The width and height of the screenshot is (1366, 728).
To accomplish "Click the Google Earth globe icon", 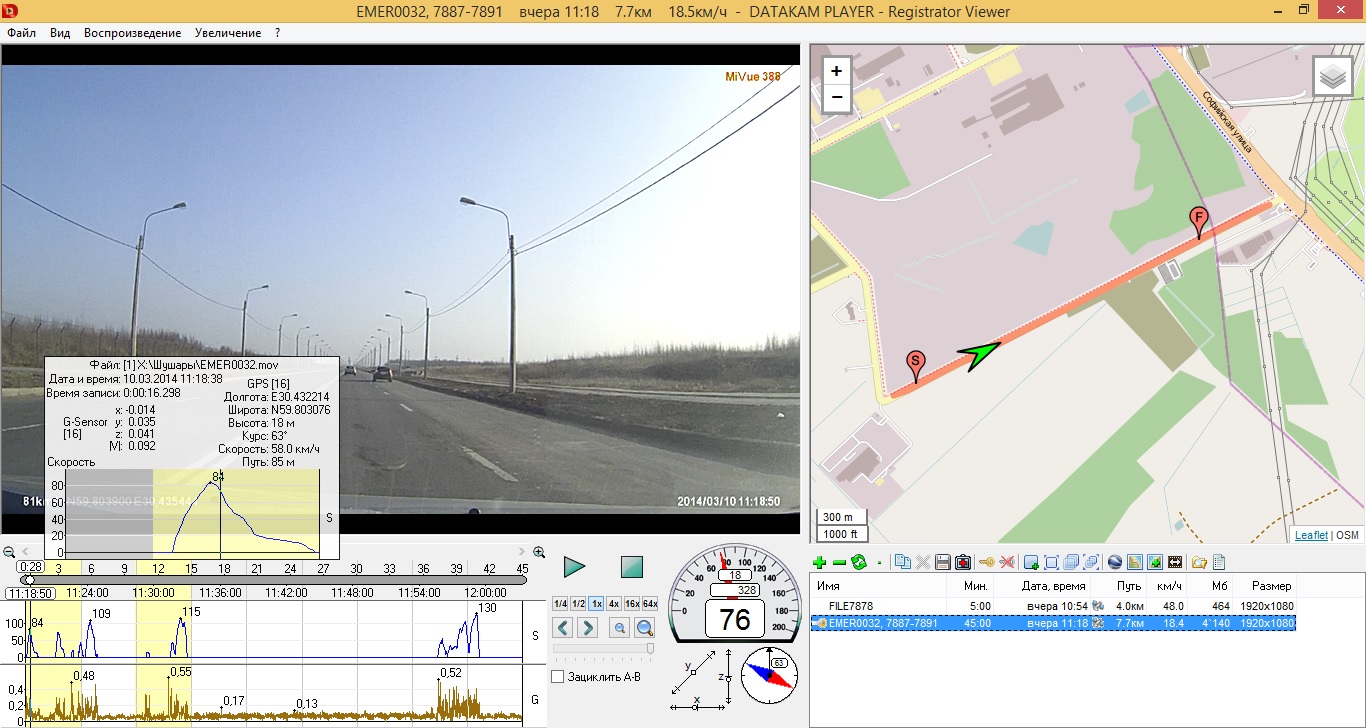I will click(1115, 562).
